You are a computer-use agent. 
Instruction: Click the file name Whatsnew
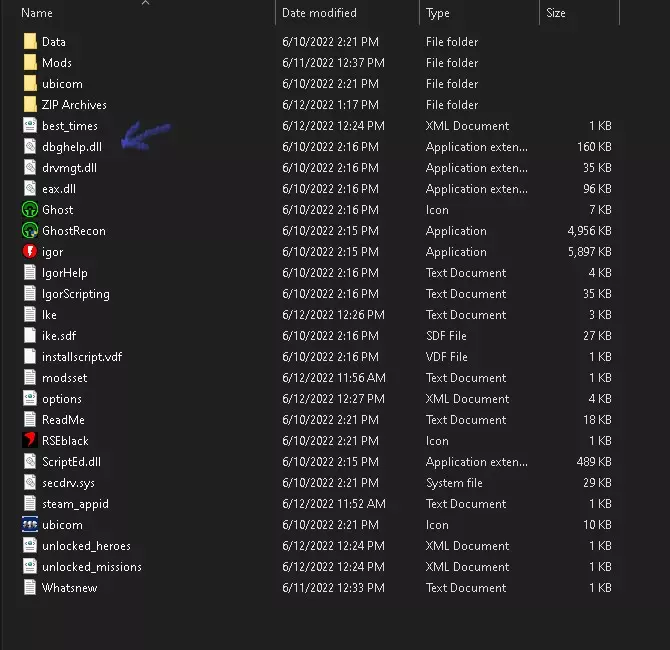[x=70, y=588]
